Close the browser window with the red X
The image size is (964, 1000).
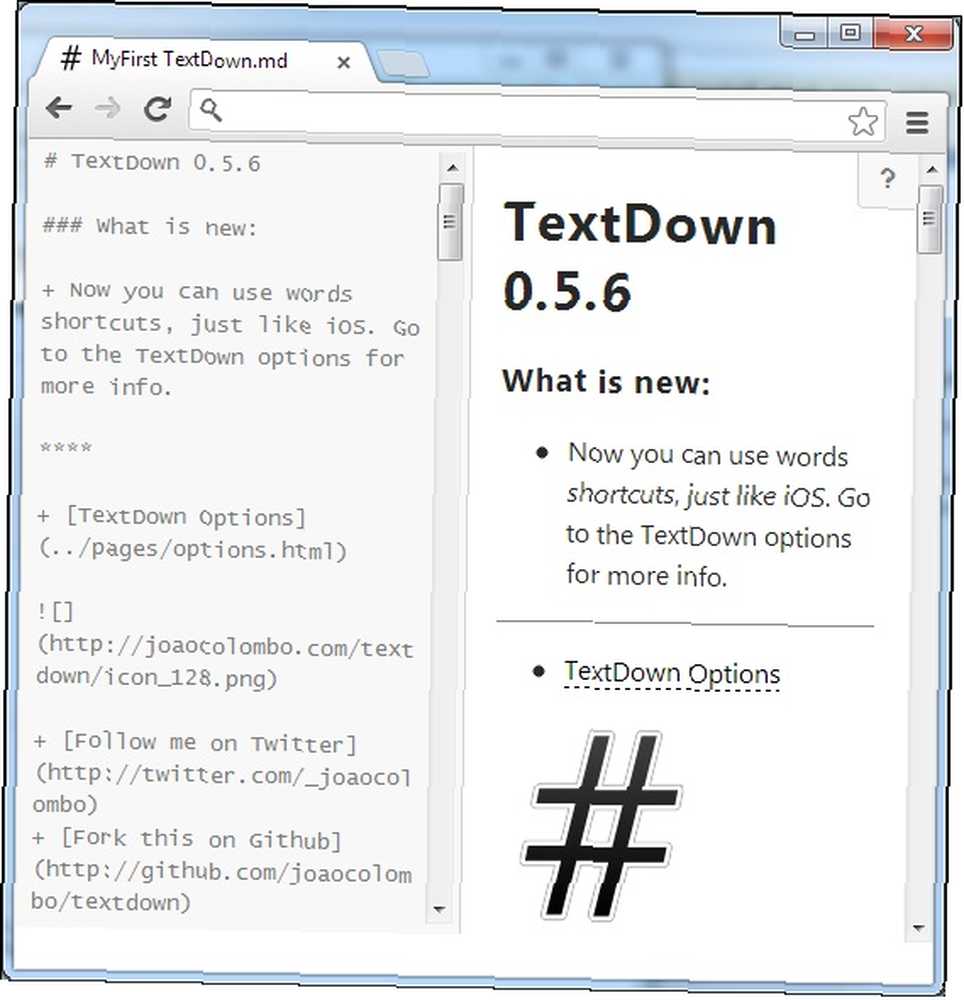(x=912, y=33)
